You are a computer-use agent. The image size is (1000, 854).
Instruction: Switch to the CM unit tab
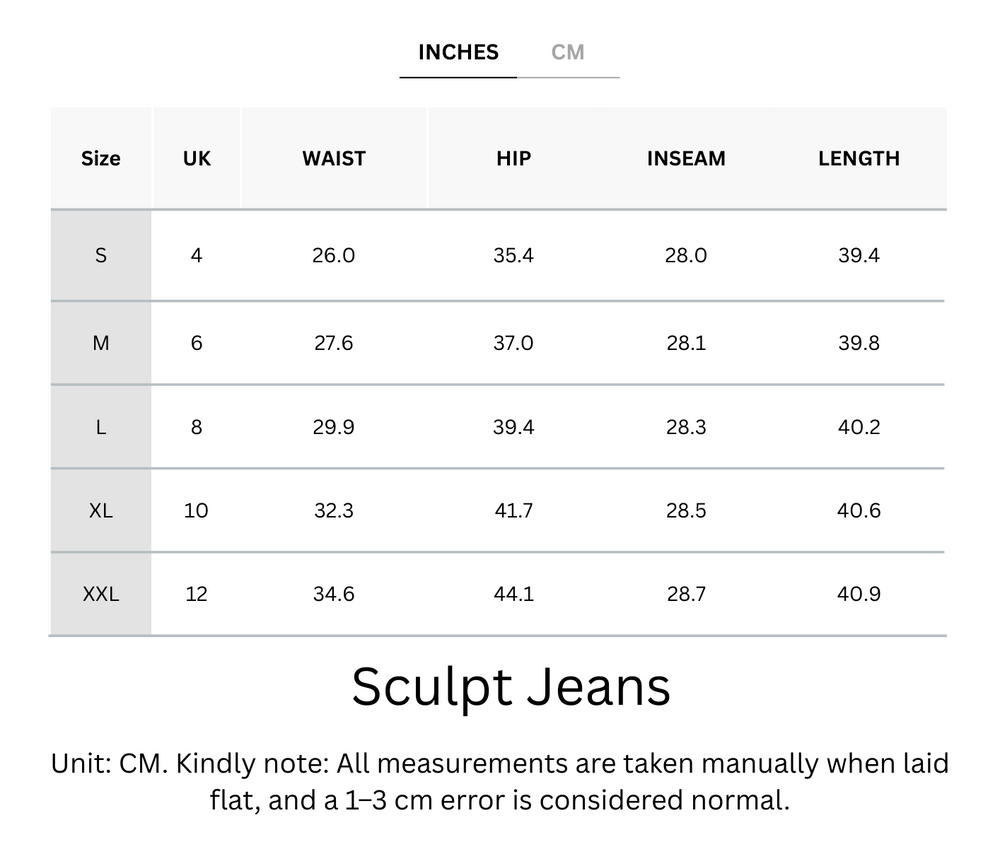569,52
